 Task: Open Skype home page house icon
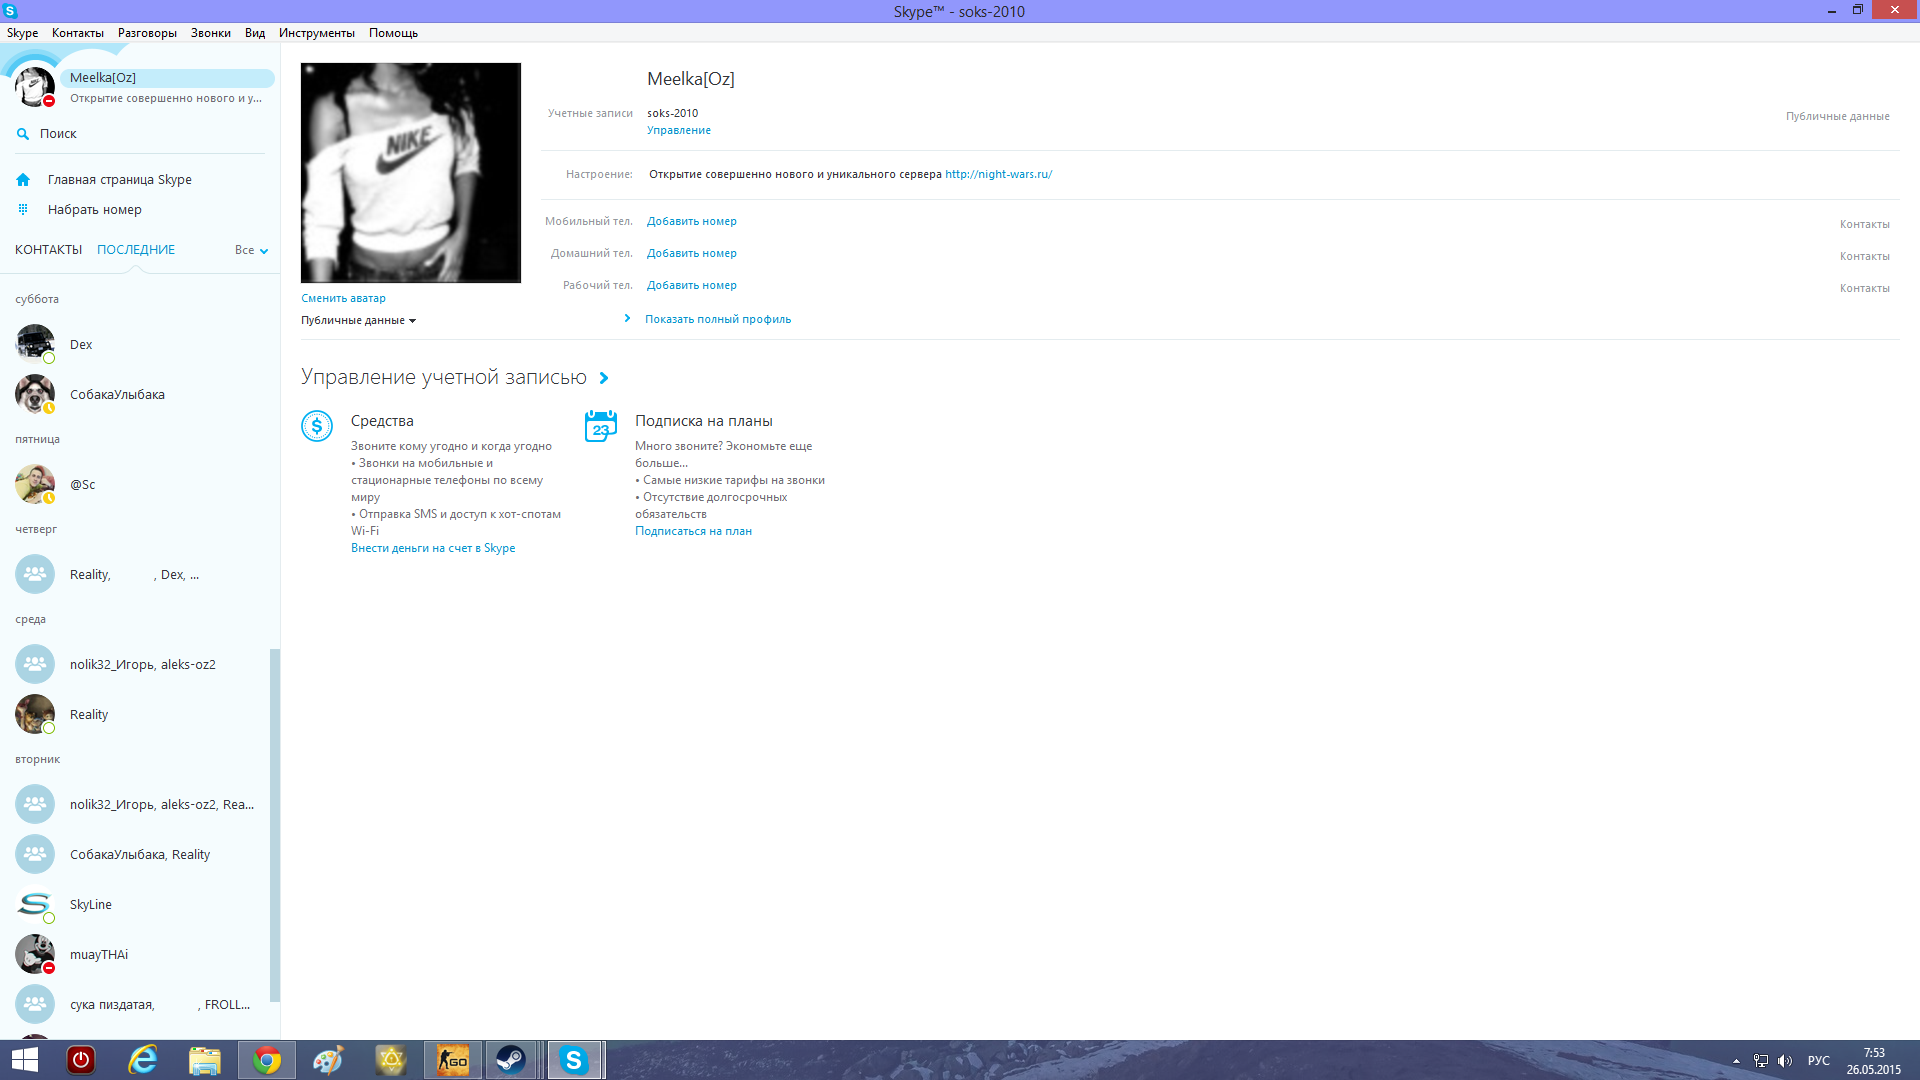tap(23, 180)
